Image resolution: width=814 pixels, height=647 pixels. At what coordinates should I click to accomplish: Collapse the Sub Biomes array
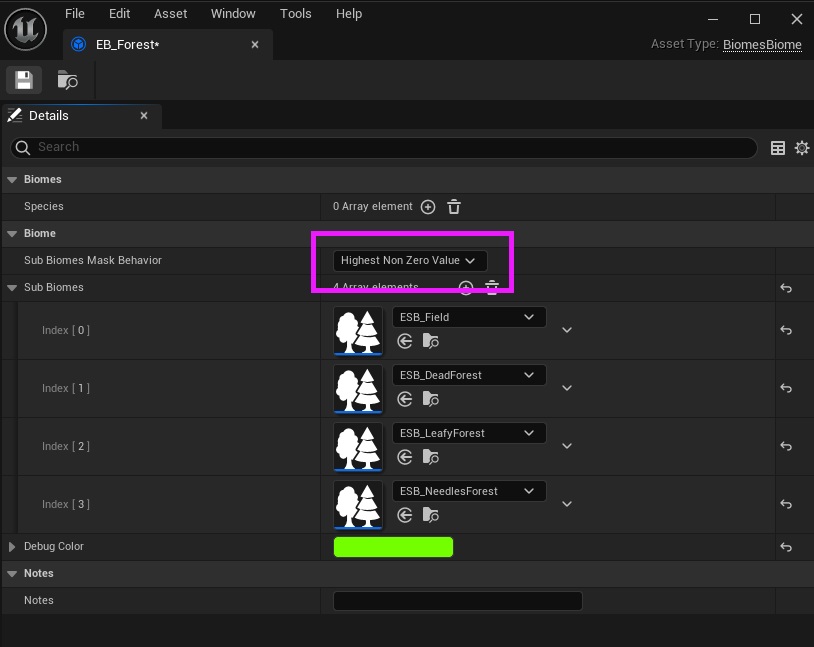click(x=13, y=288)
